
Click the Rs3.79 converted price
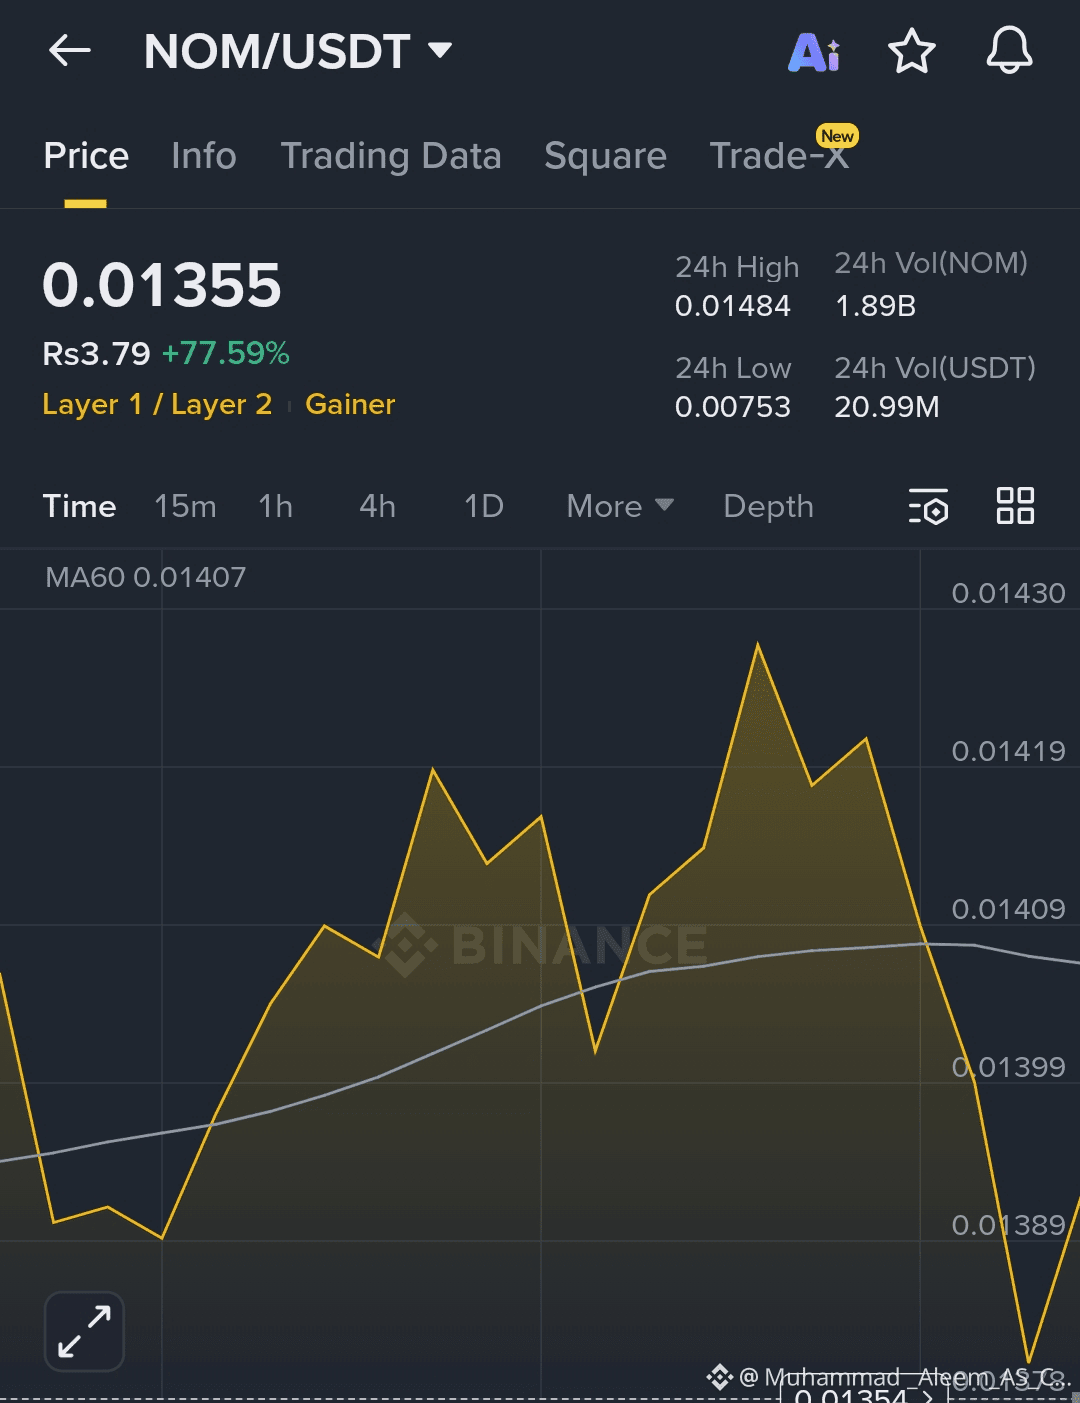96,353
